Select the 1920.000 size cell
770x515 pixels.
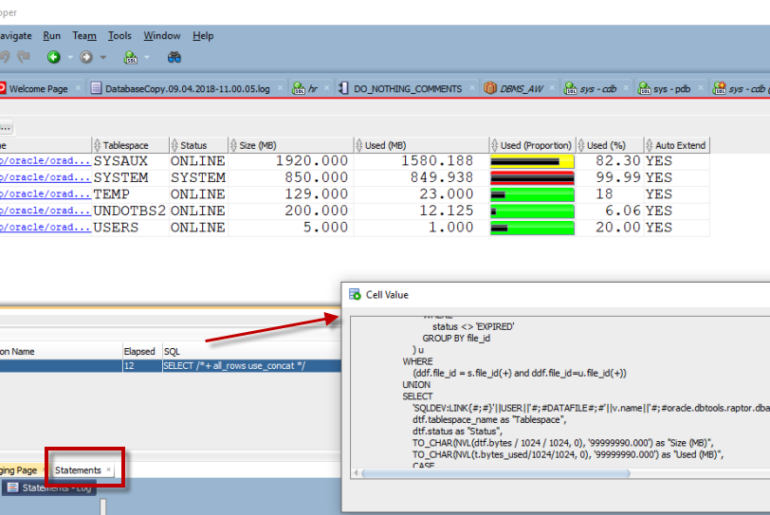coord(291,162)
